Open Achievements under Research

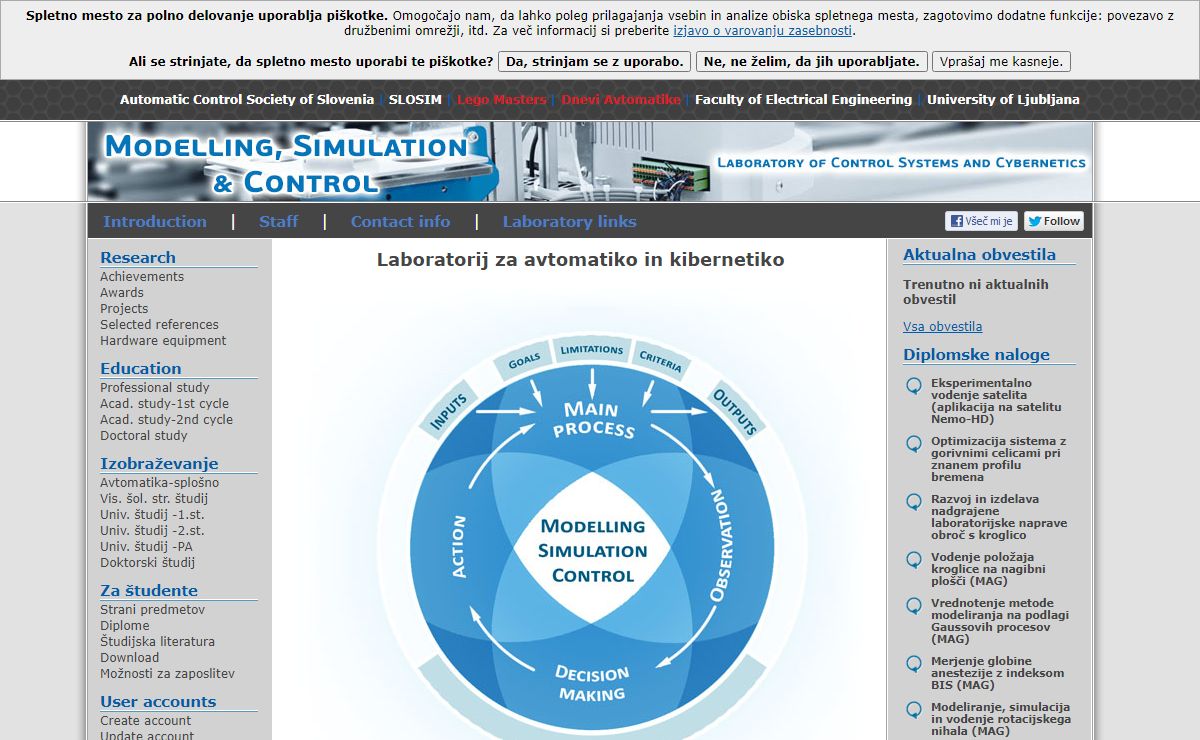pyautogui.click(x=142, y=276)
